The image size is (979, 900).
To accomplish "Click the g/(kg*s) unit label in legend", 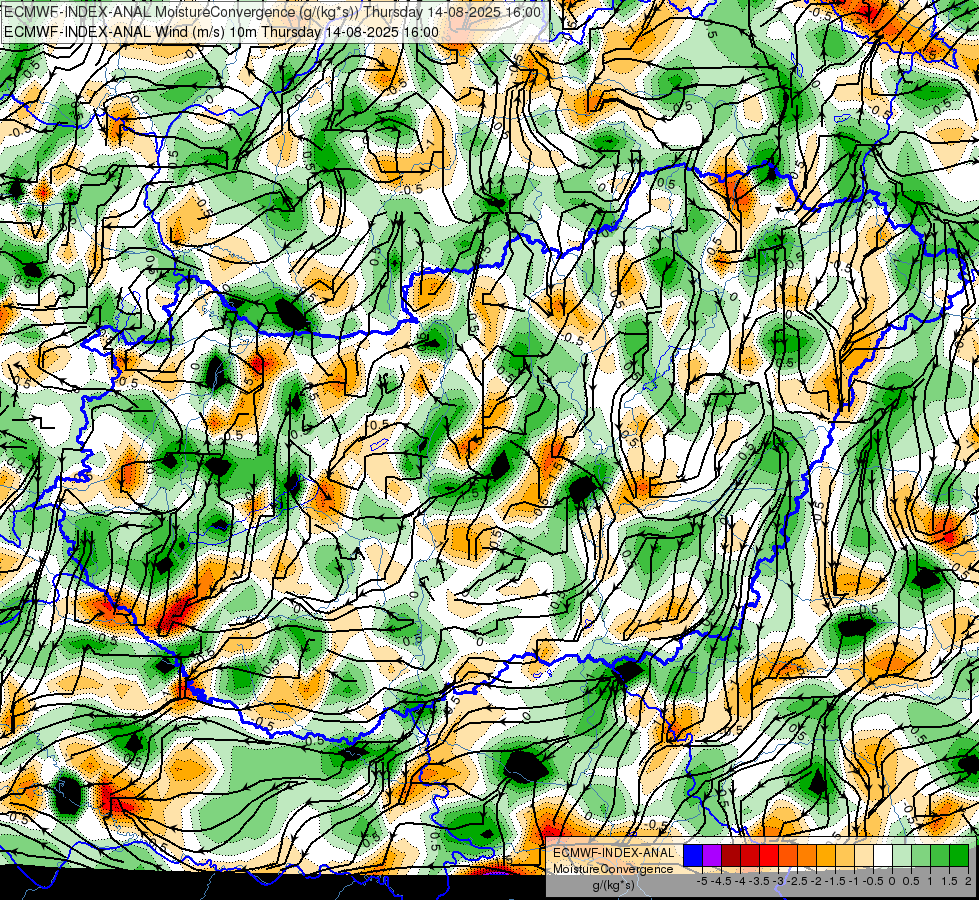I will (613, 886).
